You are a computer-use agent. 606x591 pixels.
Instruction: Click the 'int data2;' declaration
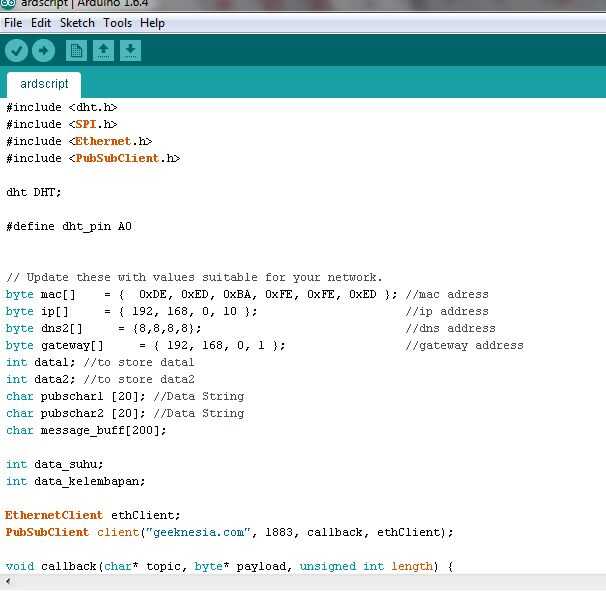point(41,380)
